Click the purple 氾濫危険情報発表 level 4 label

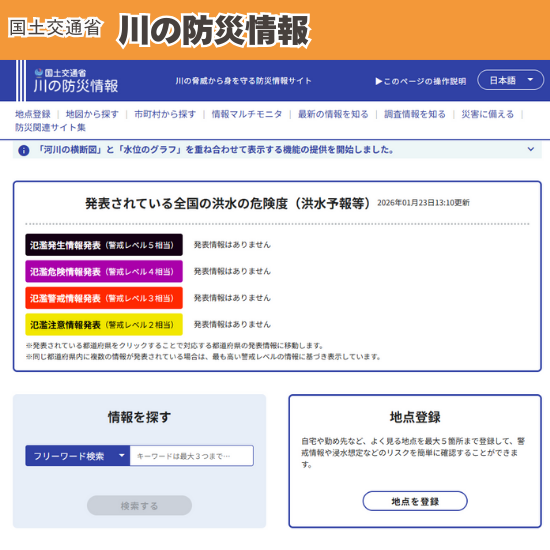coord(104,271)
